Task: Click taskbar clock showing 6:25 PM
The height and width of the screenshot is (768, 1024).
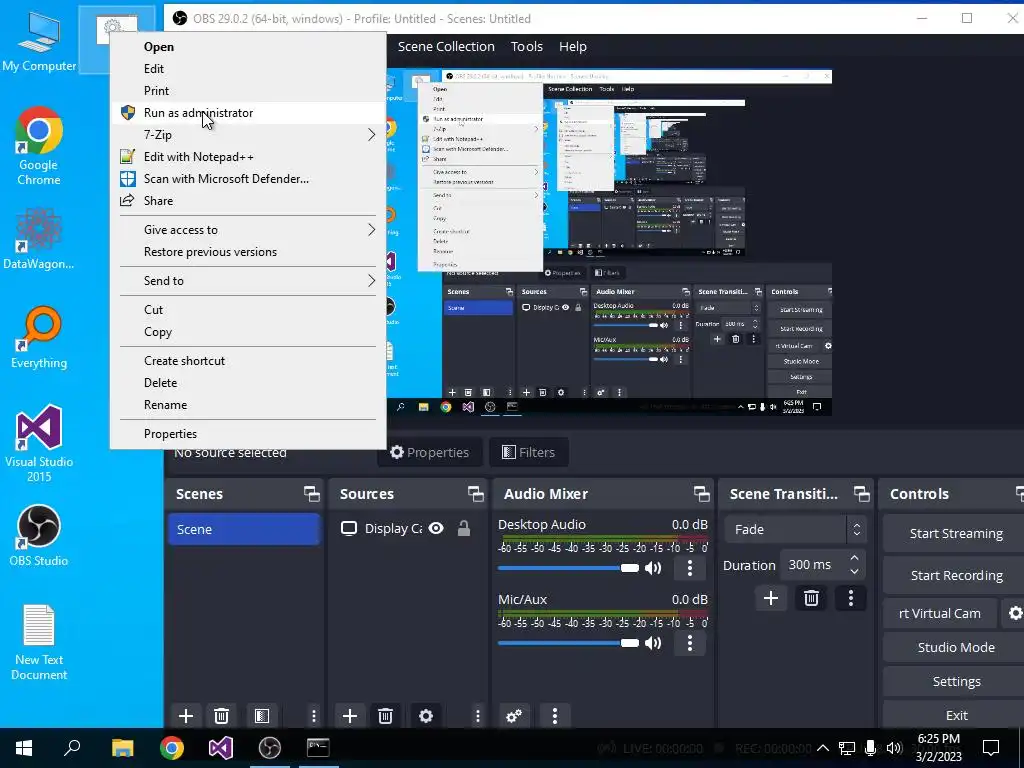Action: [938, 748]
